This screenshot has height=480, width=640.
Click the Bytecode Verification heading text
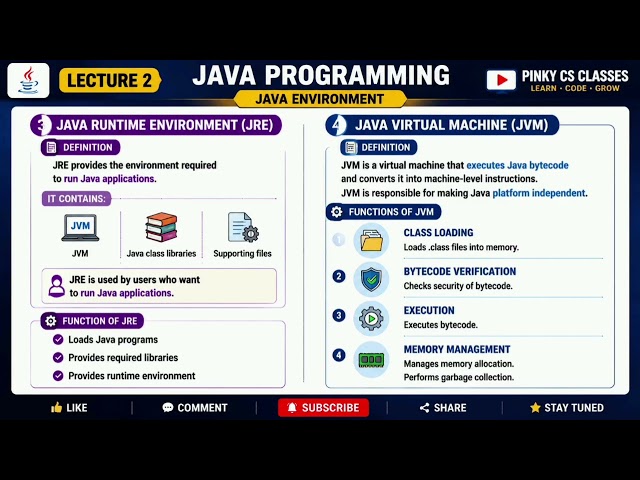click(460, 271)
